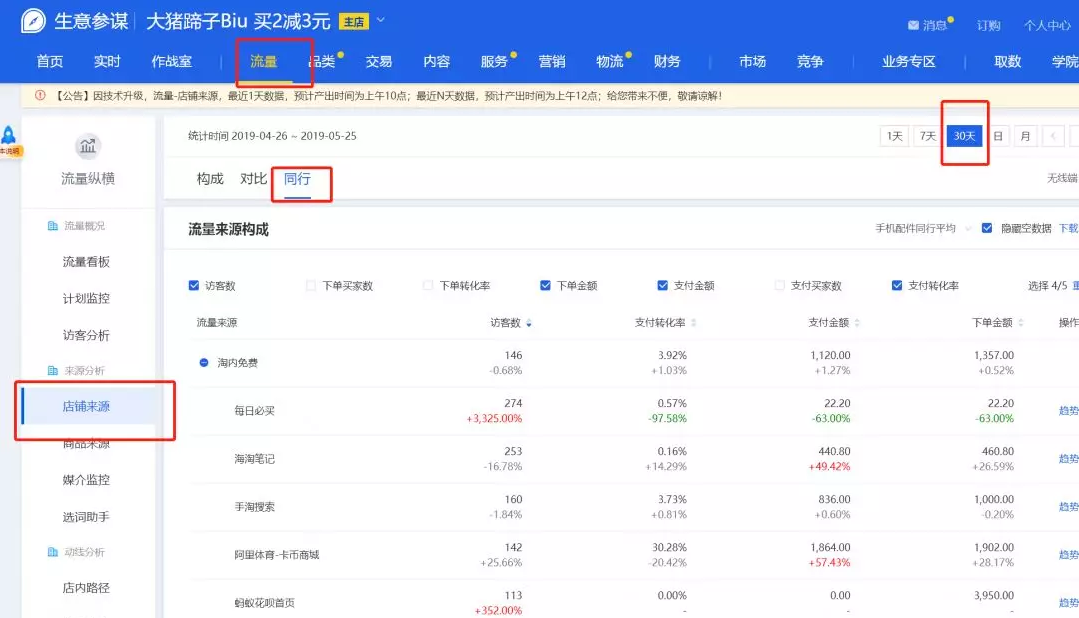This screenshot has height=618, width=1079.
Task: Open the 服务 menu
Action: pos(494,61)
